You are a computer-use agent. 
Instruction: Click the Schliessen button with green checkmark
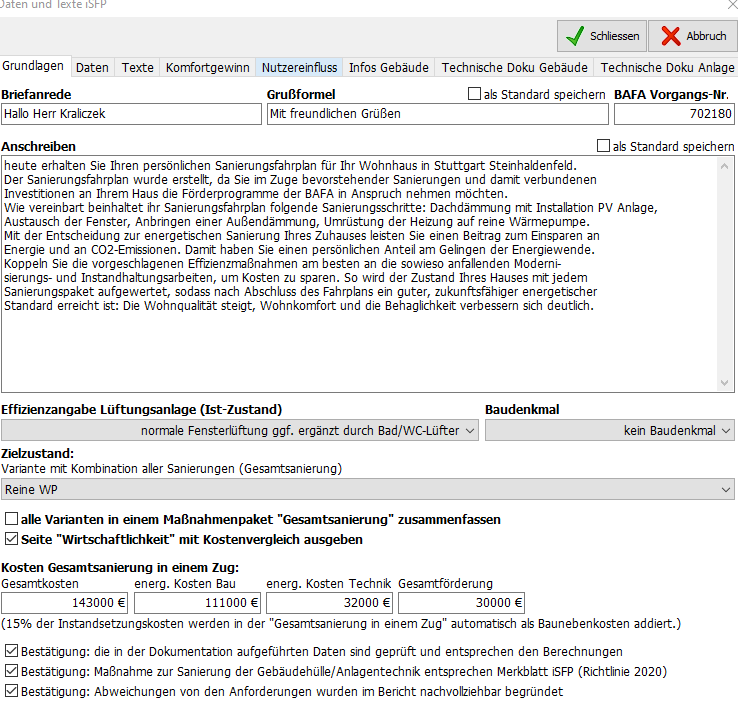(601, 36)
